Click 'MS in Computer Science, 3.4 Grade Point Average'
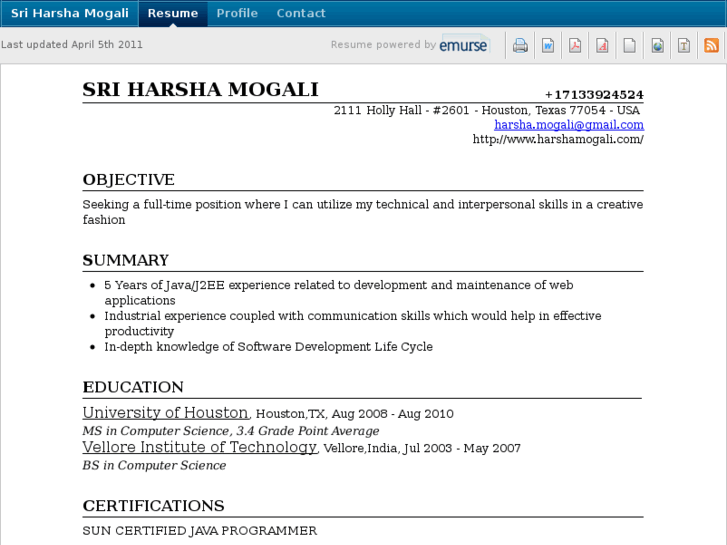The image size is (727, 545). point(231,431)
